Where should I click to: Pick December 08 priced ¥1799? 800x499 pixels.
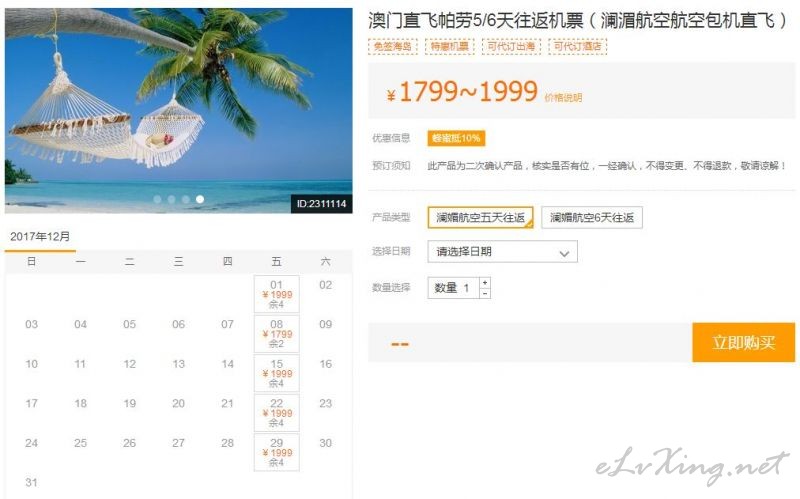277,334
